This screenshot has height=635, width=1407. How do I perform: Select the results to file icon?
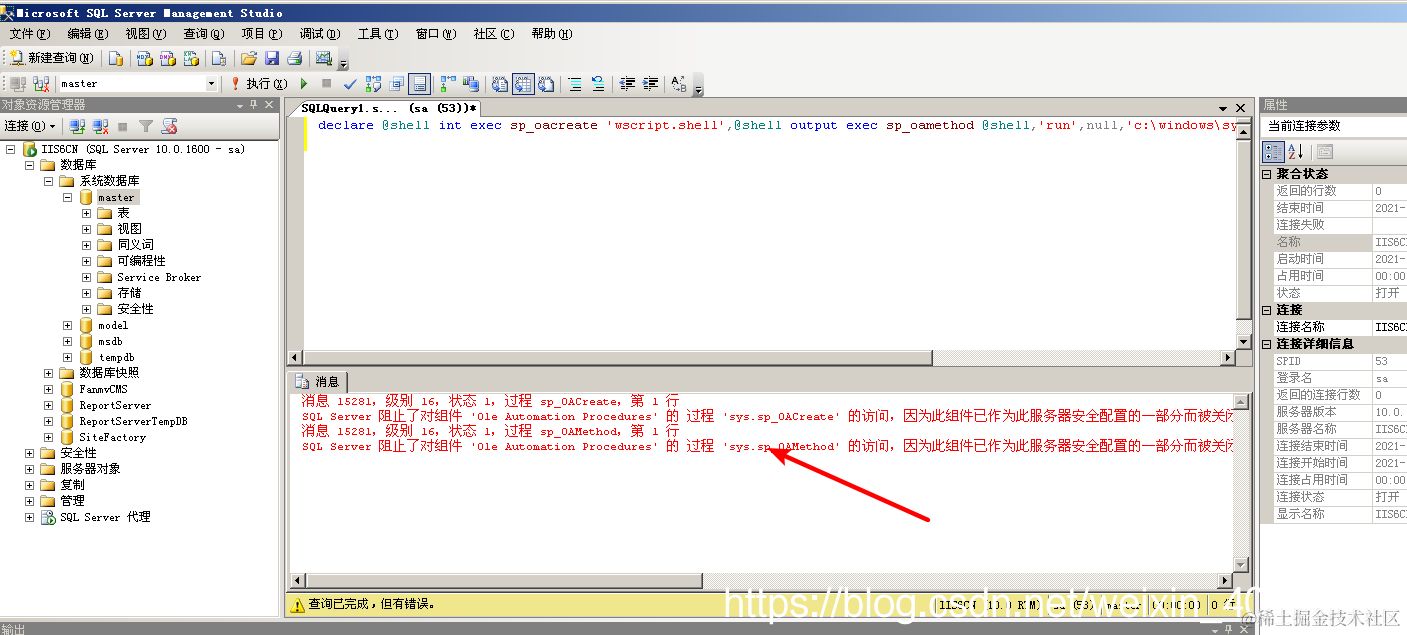(546, 84)
